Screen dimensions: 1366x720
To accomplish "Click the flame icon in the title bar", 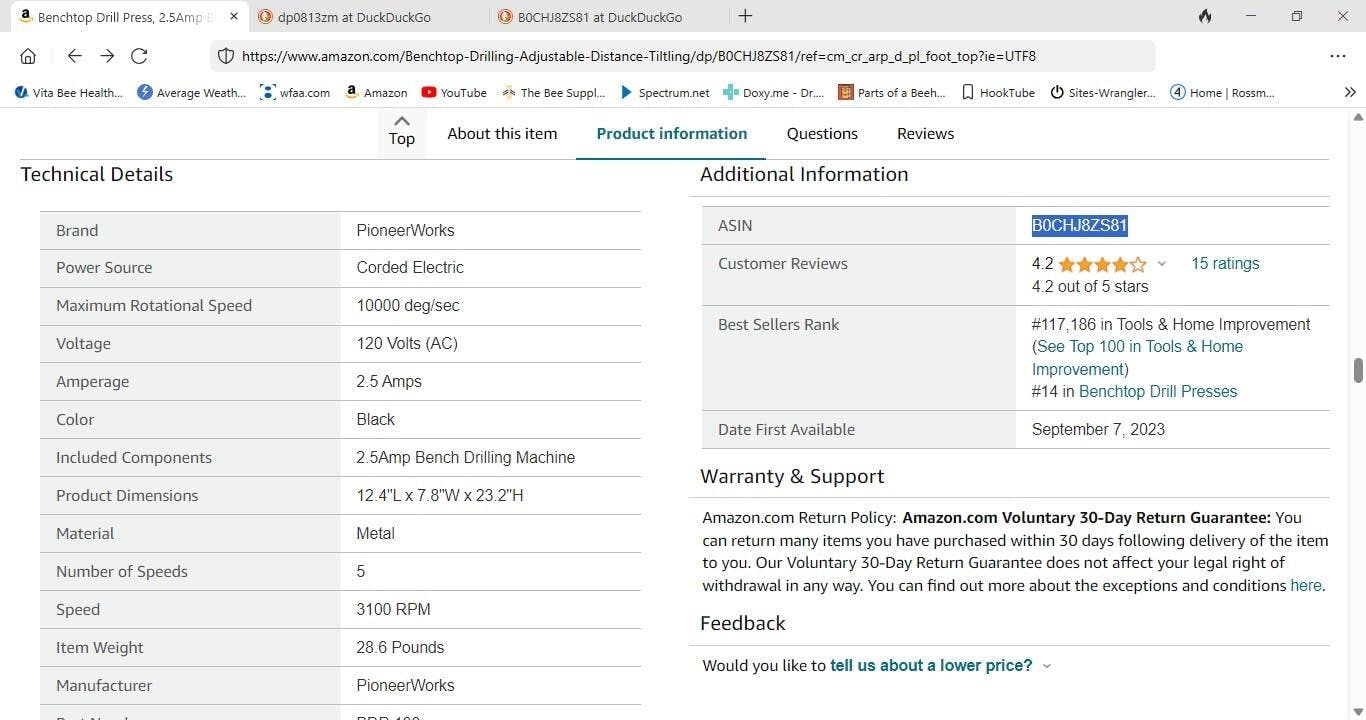I will point(1205,16).
